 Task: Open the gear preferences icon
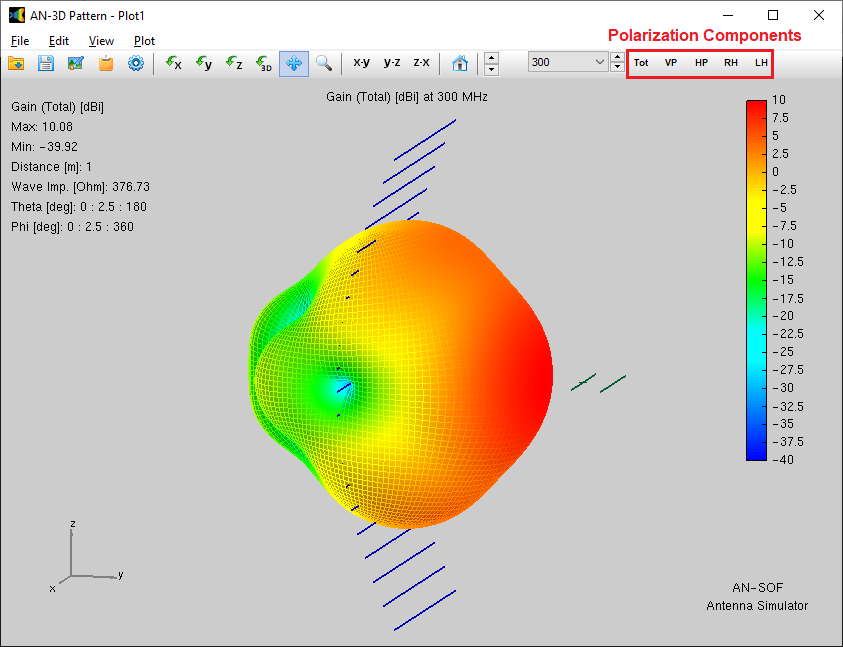point(136,63)
